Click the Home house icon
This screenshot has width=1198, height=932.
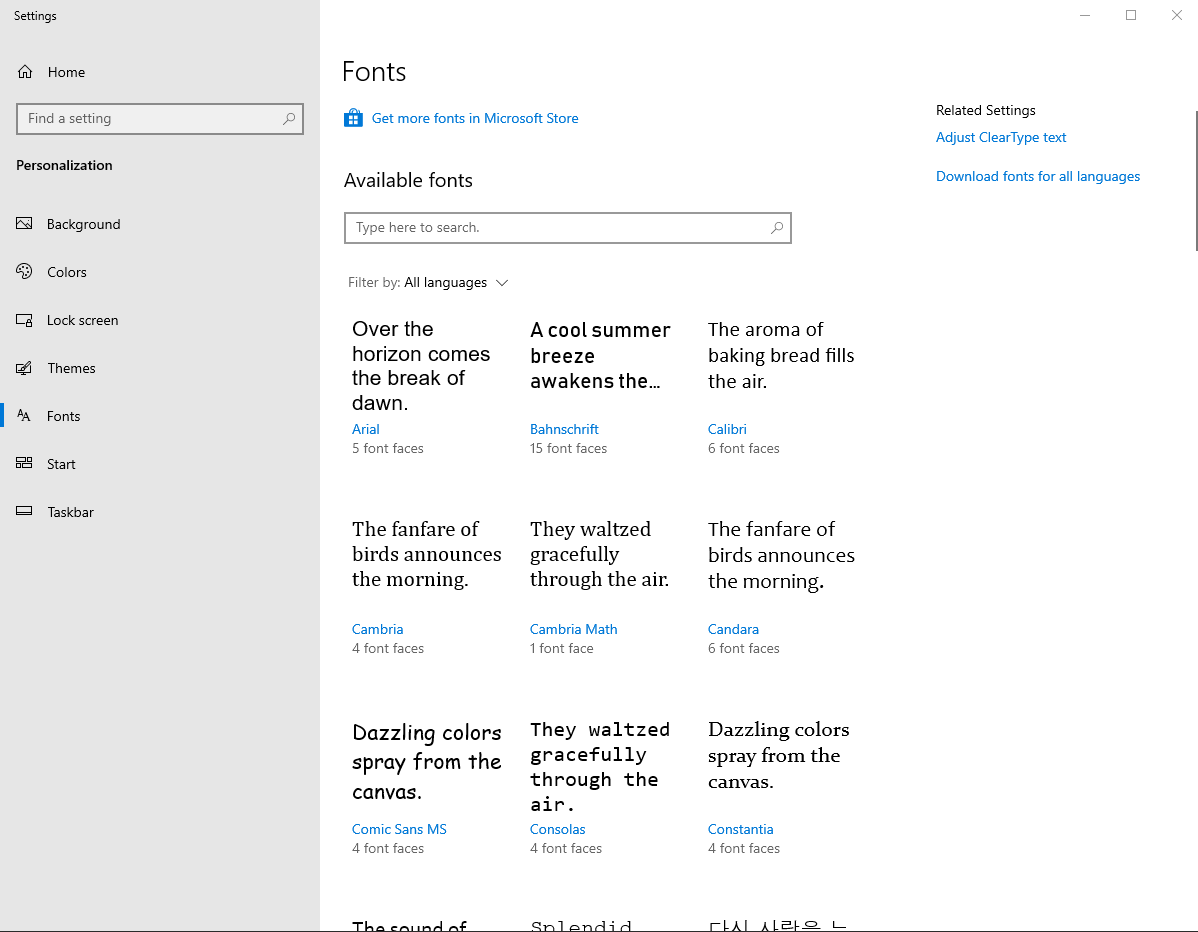point(25,72)
